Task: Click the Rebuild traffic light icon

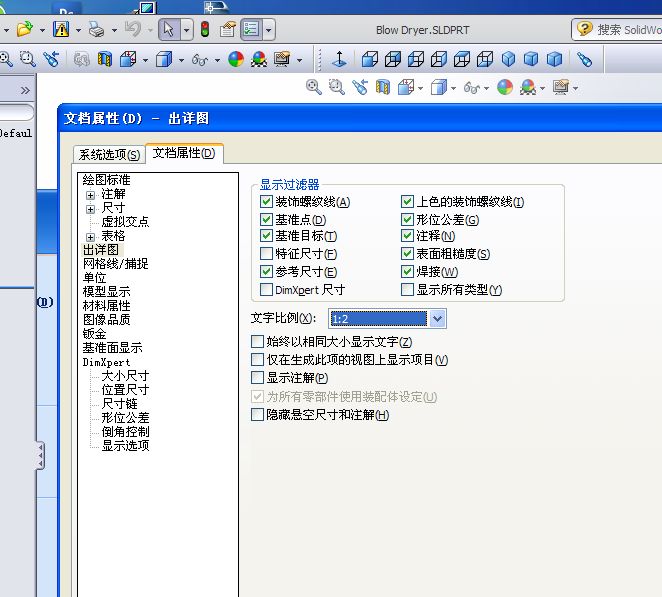Action: point(205,30)
